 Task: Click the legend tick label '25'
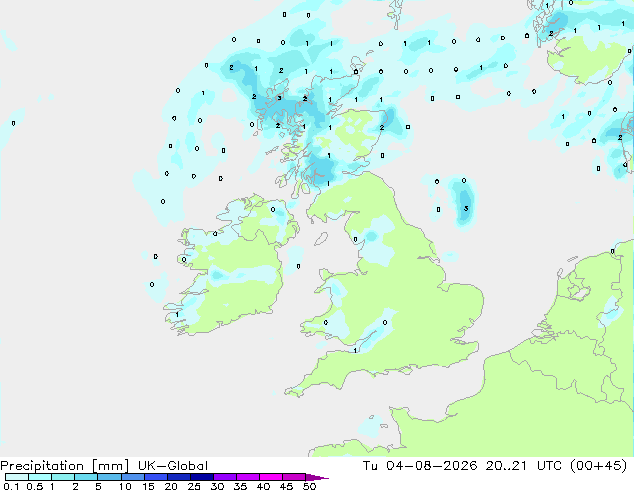point(194,486)
